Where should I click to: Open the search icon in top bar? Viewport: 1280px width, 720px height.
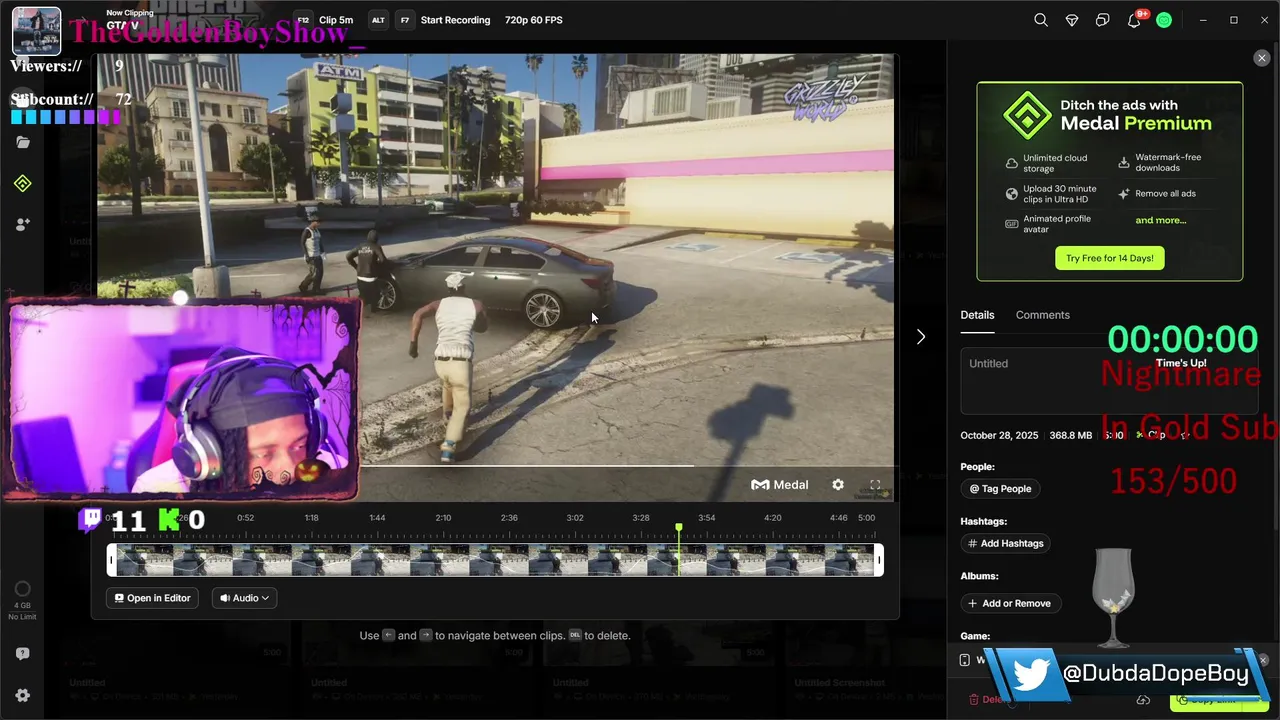[1041, 20]
